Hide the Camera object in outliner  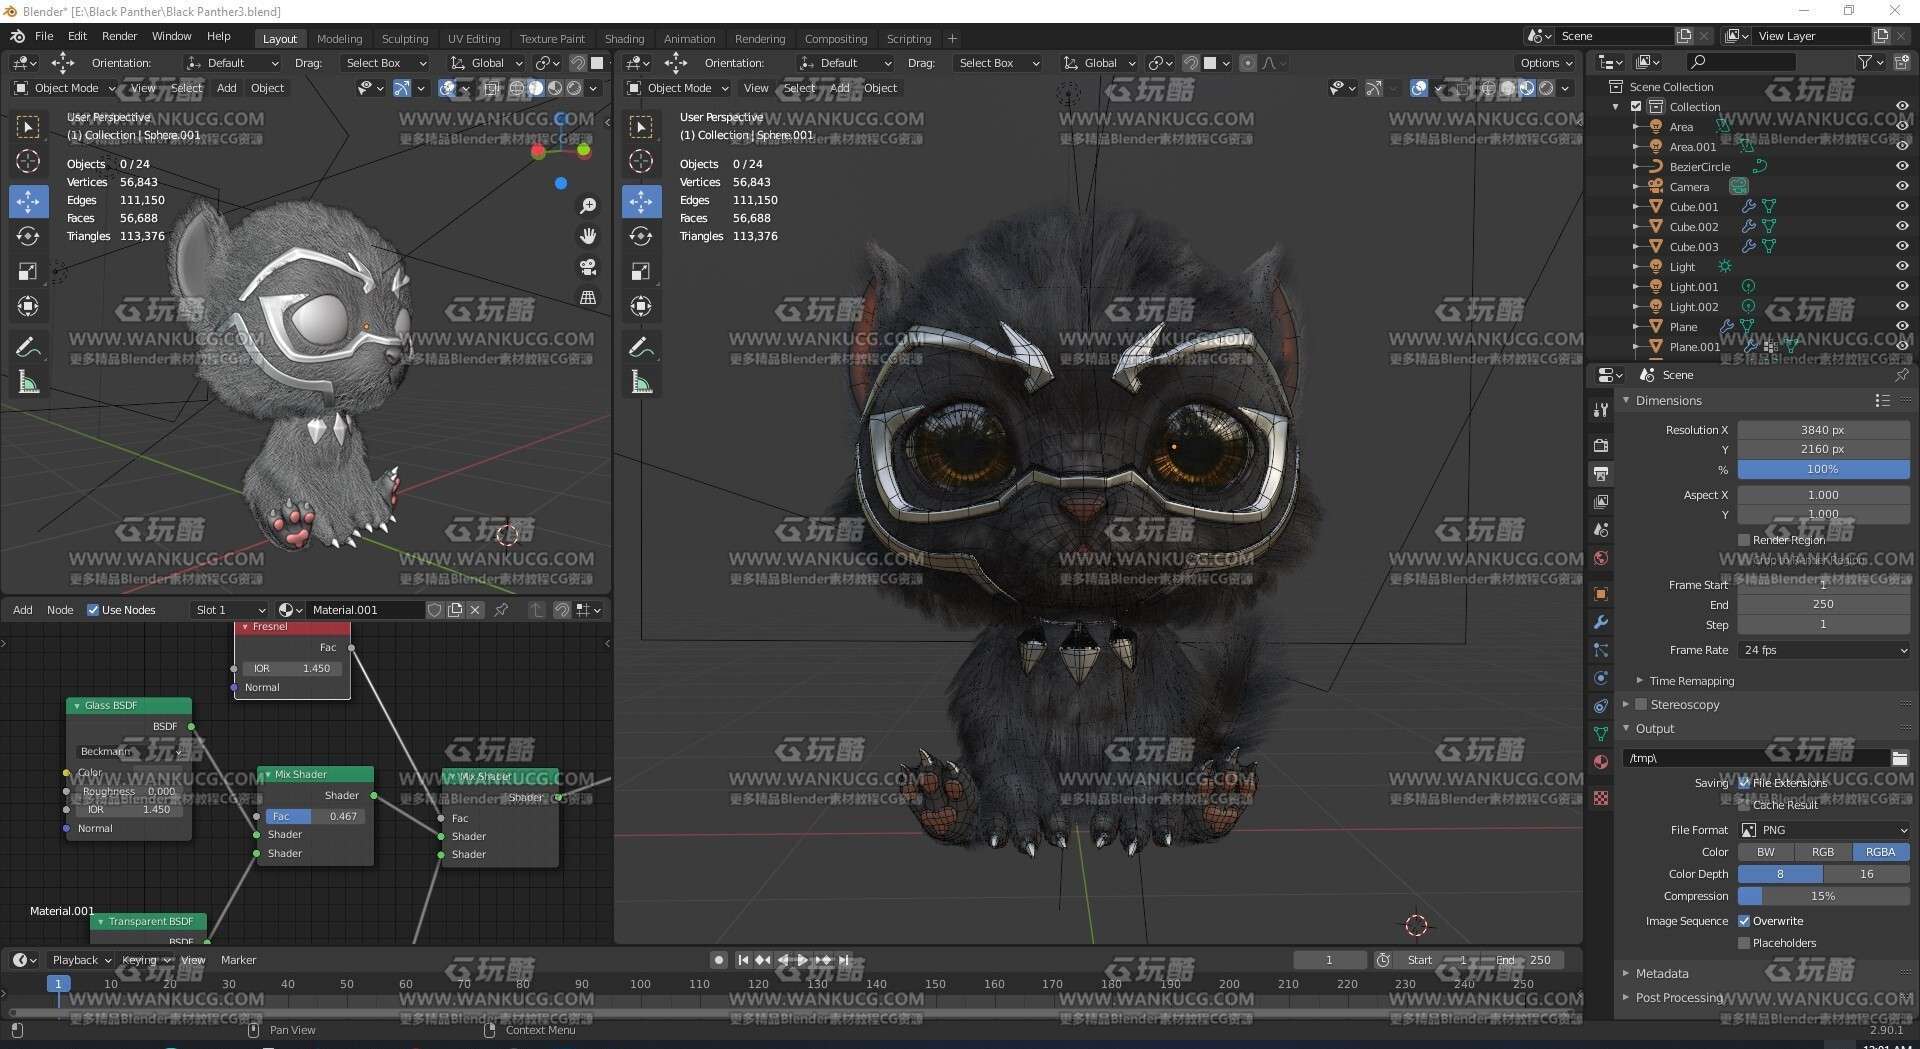[1902, 186]
